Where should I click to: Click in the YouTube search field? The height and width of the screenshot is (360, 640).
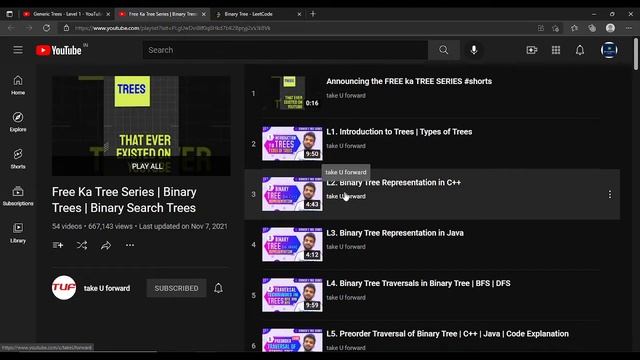(285, 50)
